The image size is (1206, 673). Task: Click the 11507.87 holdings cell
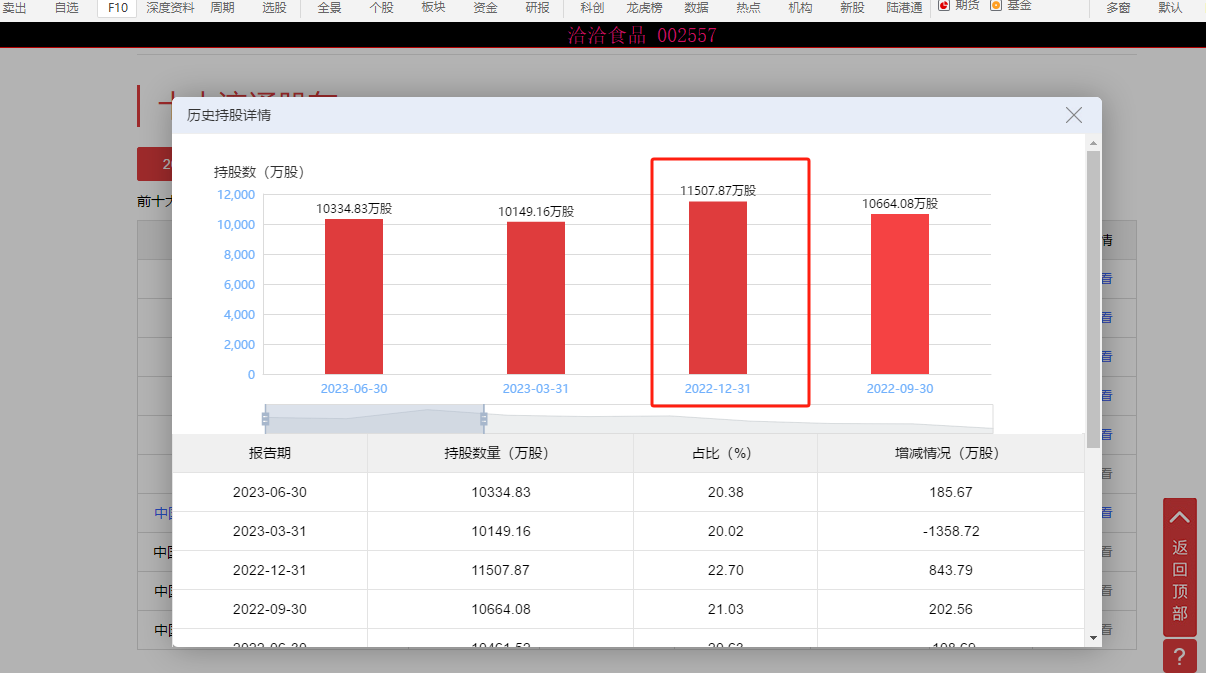[501, 570]
